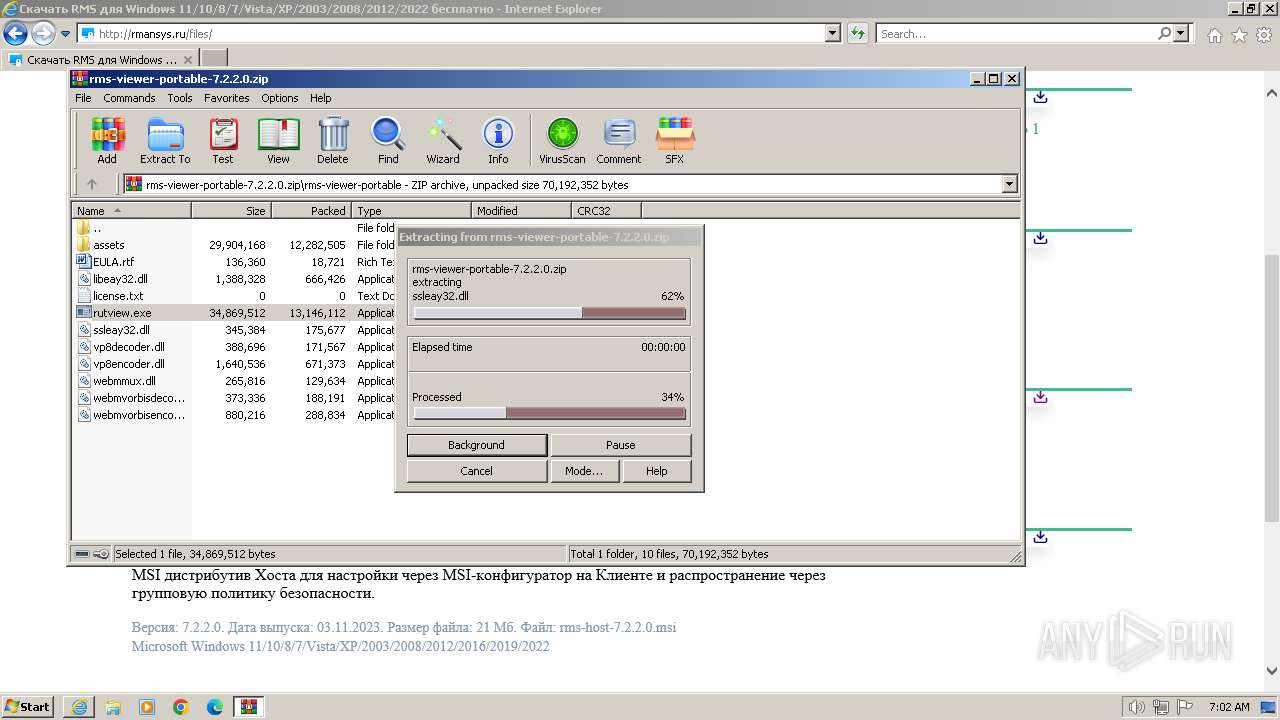
Task: Open the File menu
Action: (x=83, y=98)
